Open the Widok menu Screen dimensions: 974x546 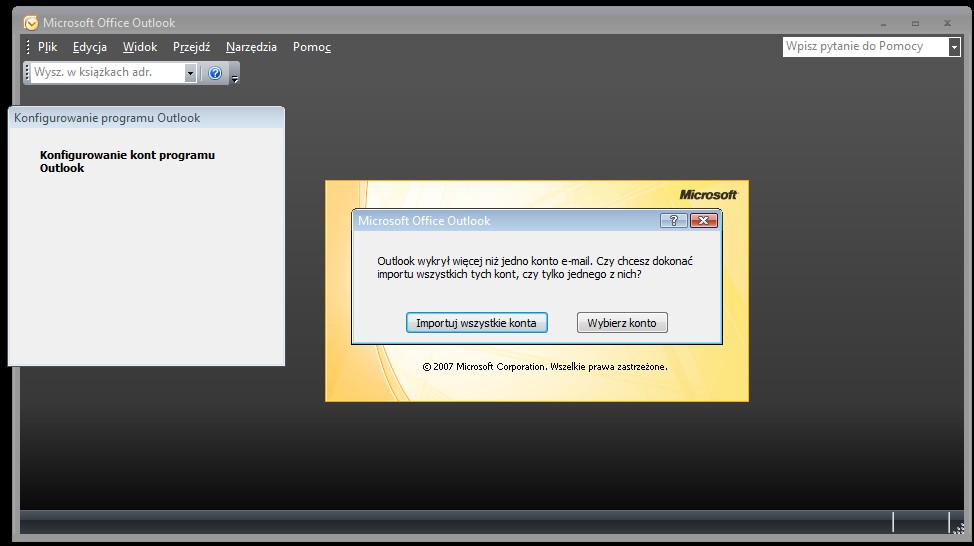pyautogui.click(x=140, y=47)
